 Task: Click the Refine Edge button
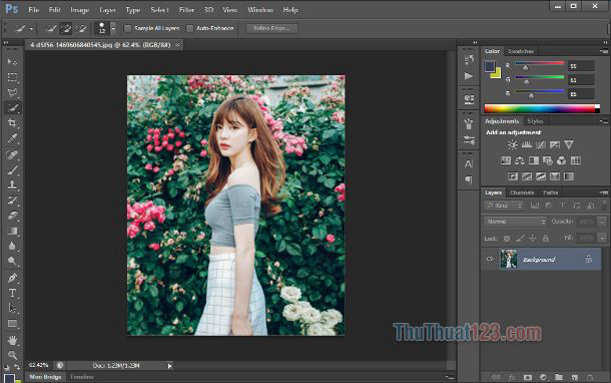(271, 28)
